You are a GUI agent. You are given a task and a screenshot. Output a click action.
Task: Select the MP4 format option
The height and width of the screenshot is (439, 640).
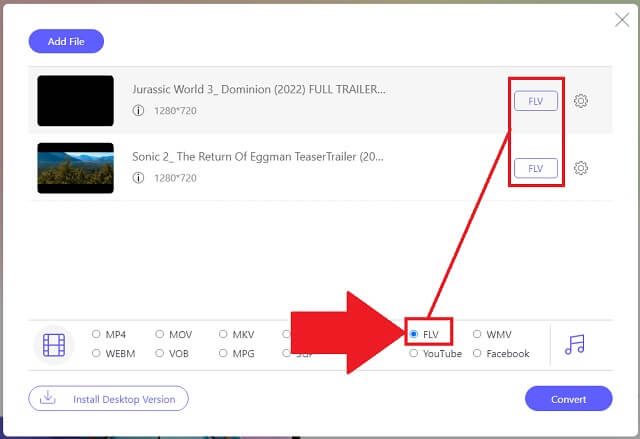(97, 334)
